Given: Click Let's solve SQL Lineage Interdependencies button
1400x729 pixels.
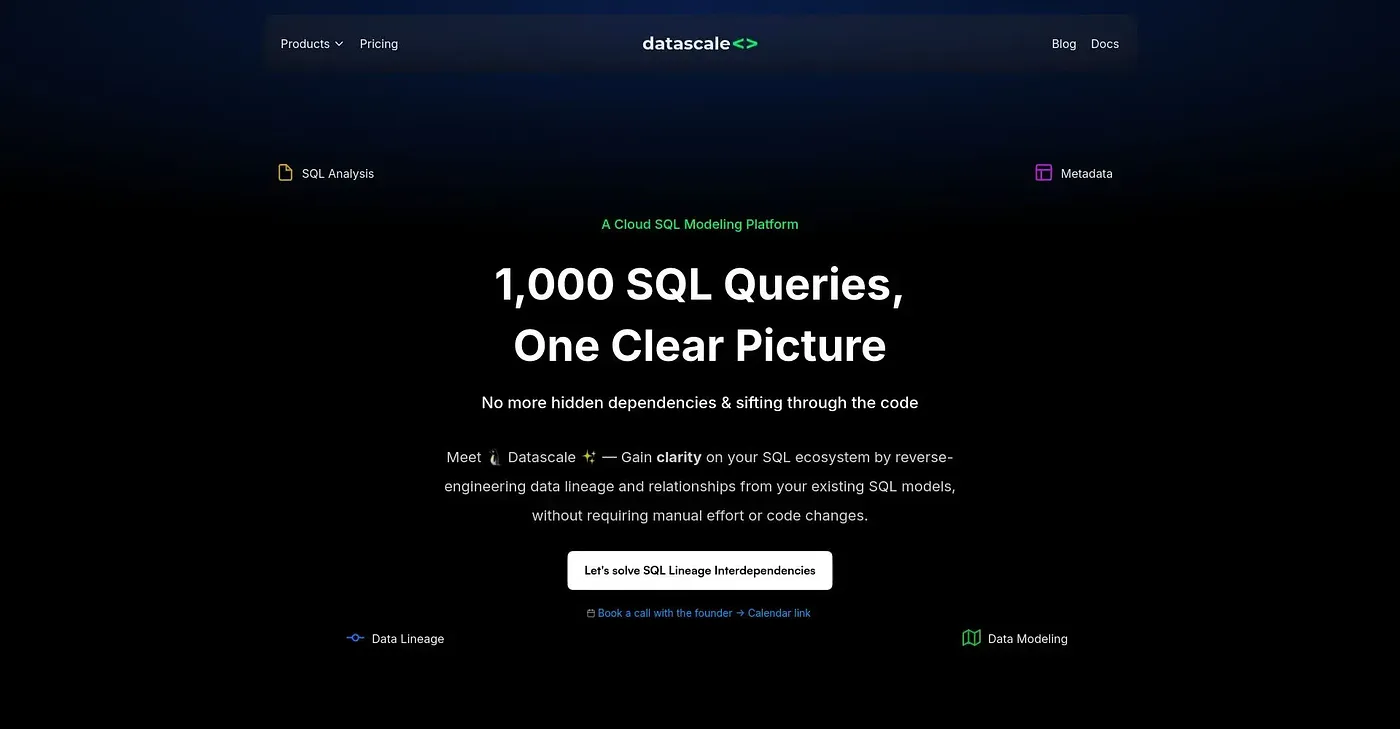Looking at the screenshot, I should [700, 570].
